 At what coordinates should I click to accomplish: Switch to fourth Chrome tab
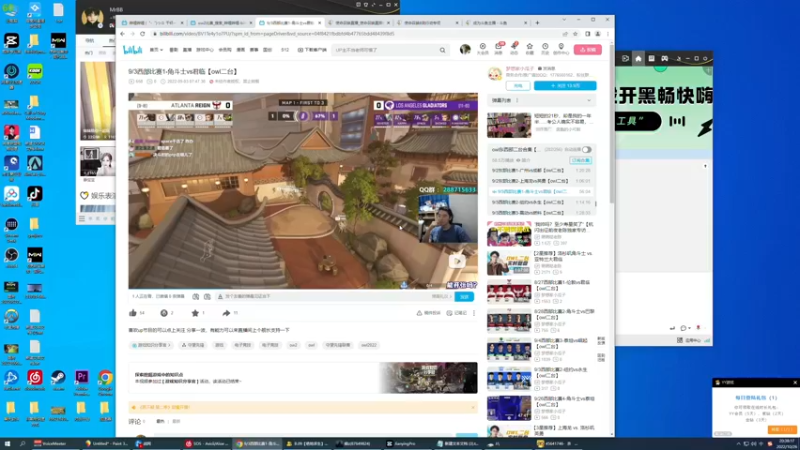coord(359,23)
